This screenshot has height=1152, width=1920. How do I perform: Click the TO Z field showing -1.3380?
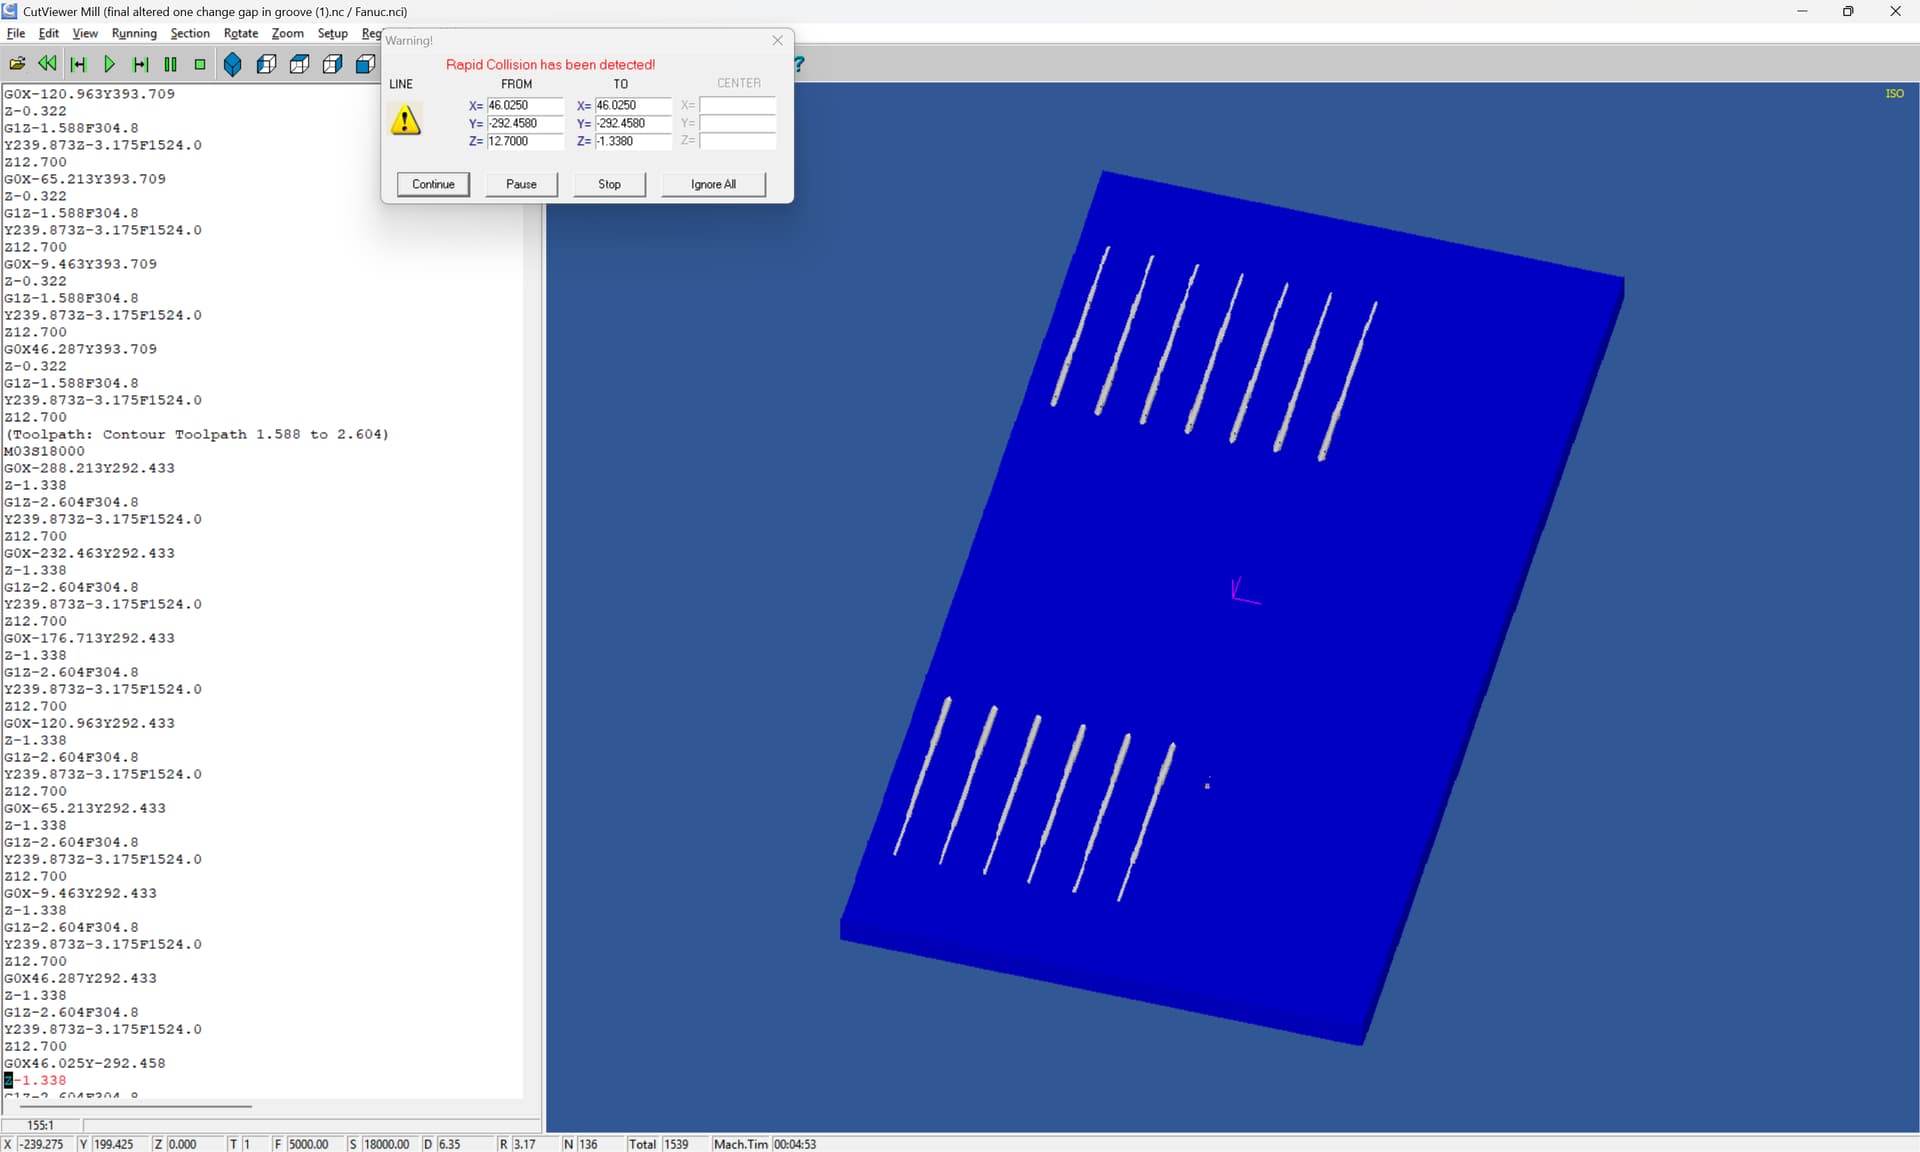633,141
